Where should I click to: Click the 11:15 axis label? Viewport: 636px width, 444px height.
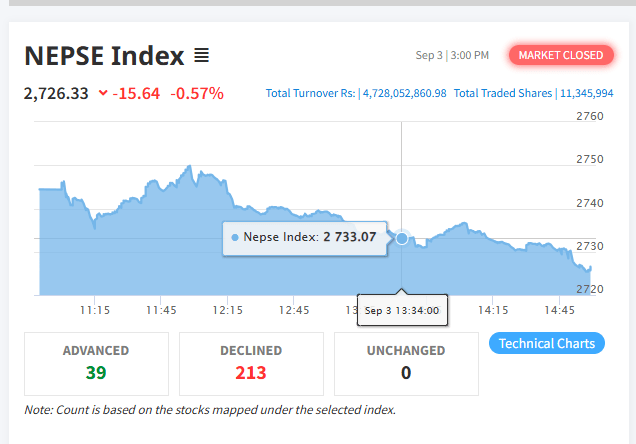[95, 310]
